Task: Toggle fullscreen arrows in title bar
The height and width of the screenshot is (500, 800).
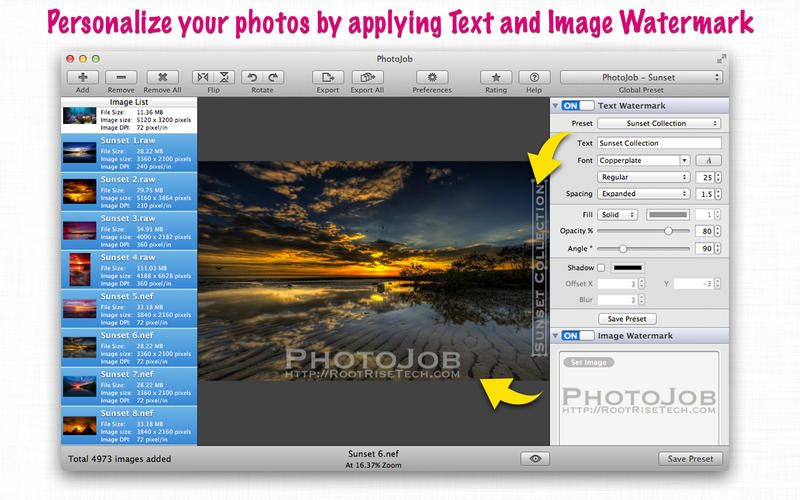Action: pyautogui.click(x=721, y=59)
